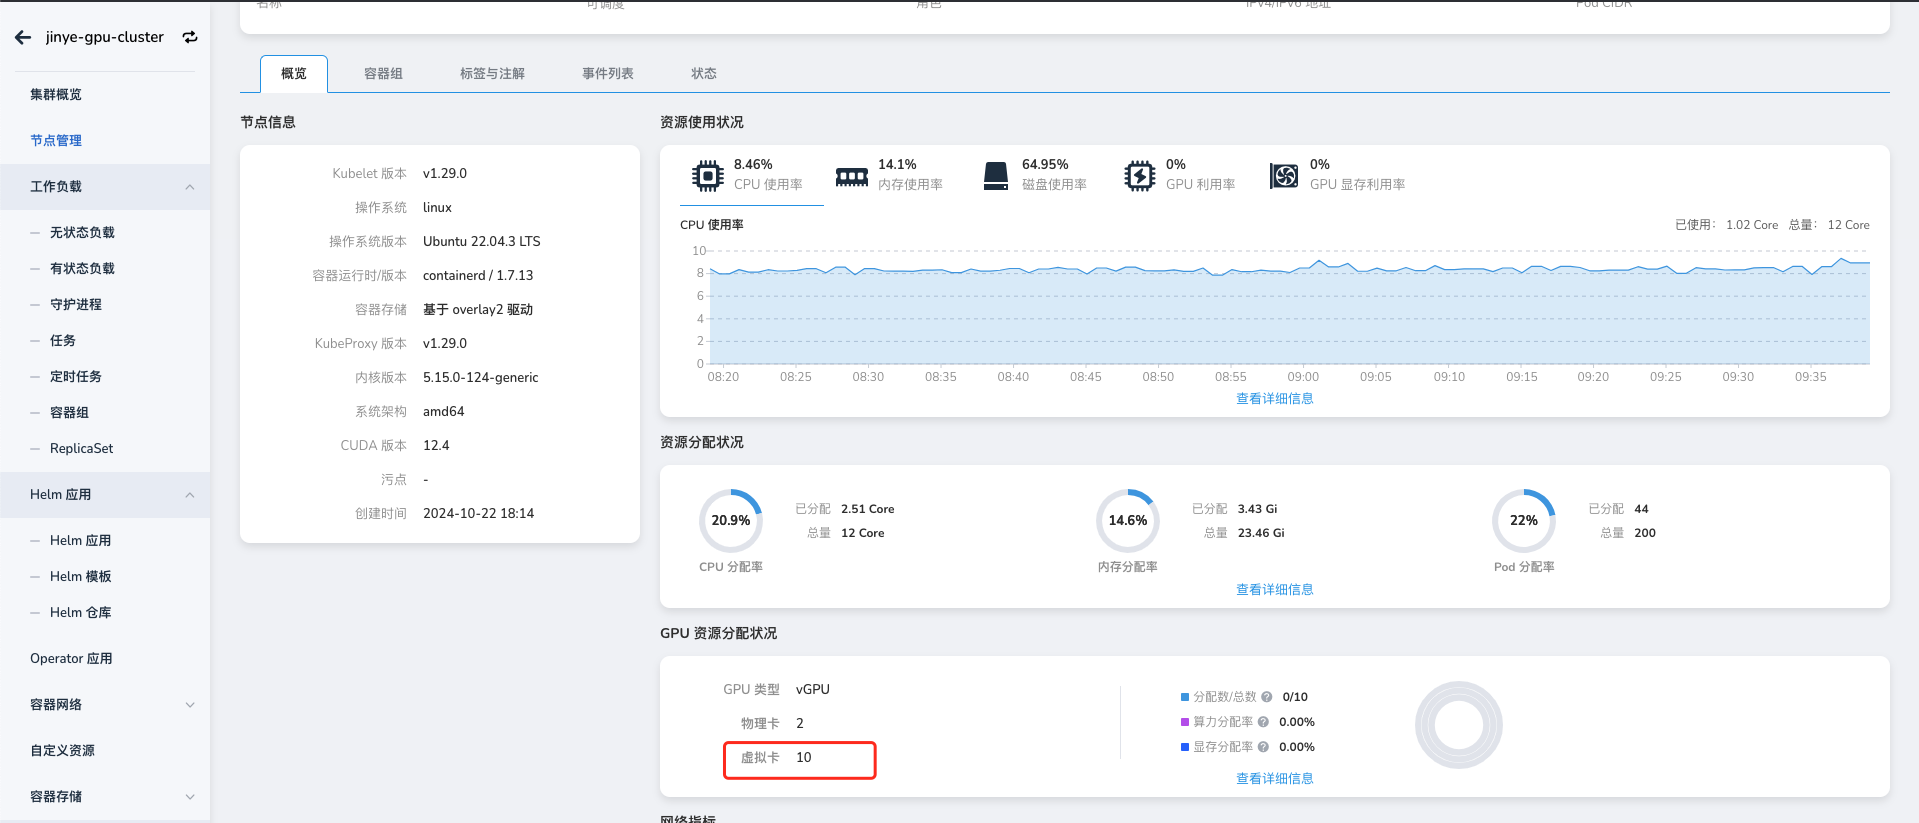The width and height of the screenshot is (1919, 823).
Task: Click the back arrow beside jinye-gpu-cluster
Action: [23, 37]
